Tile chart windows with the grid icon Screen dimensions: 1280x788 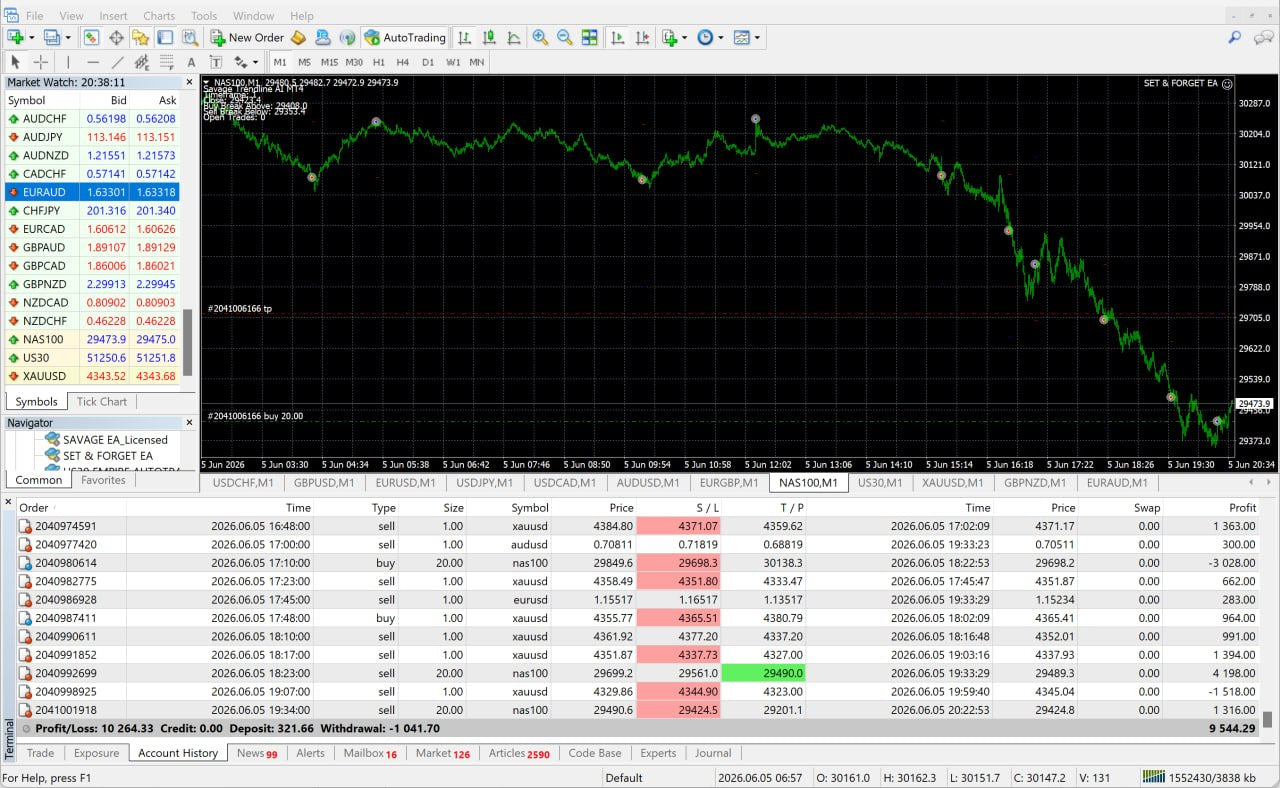pos(589,37)
